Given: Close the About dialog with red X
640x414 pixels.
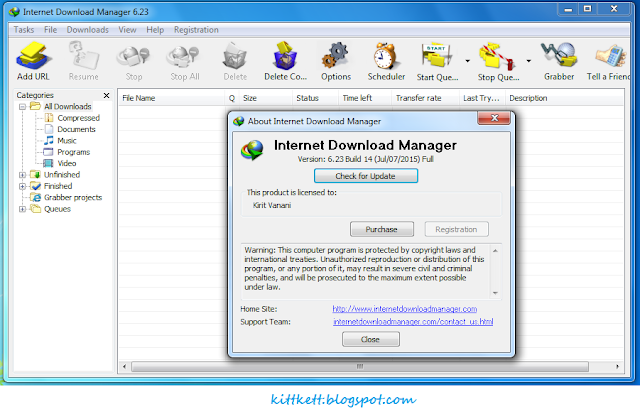Looking at the screenshot, I should [494, 118].
